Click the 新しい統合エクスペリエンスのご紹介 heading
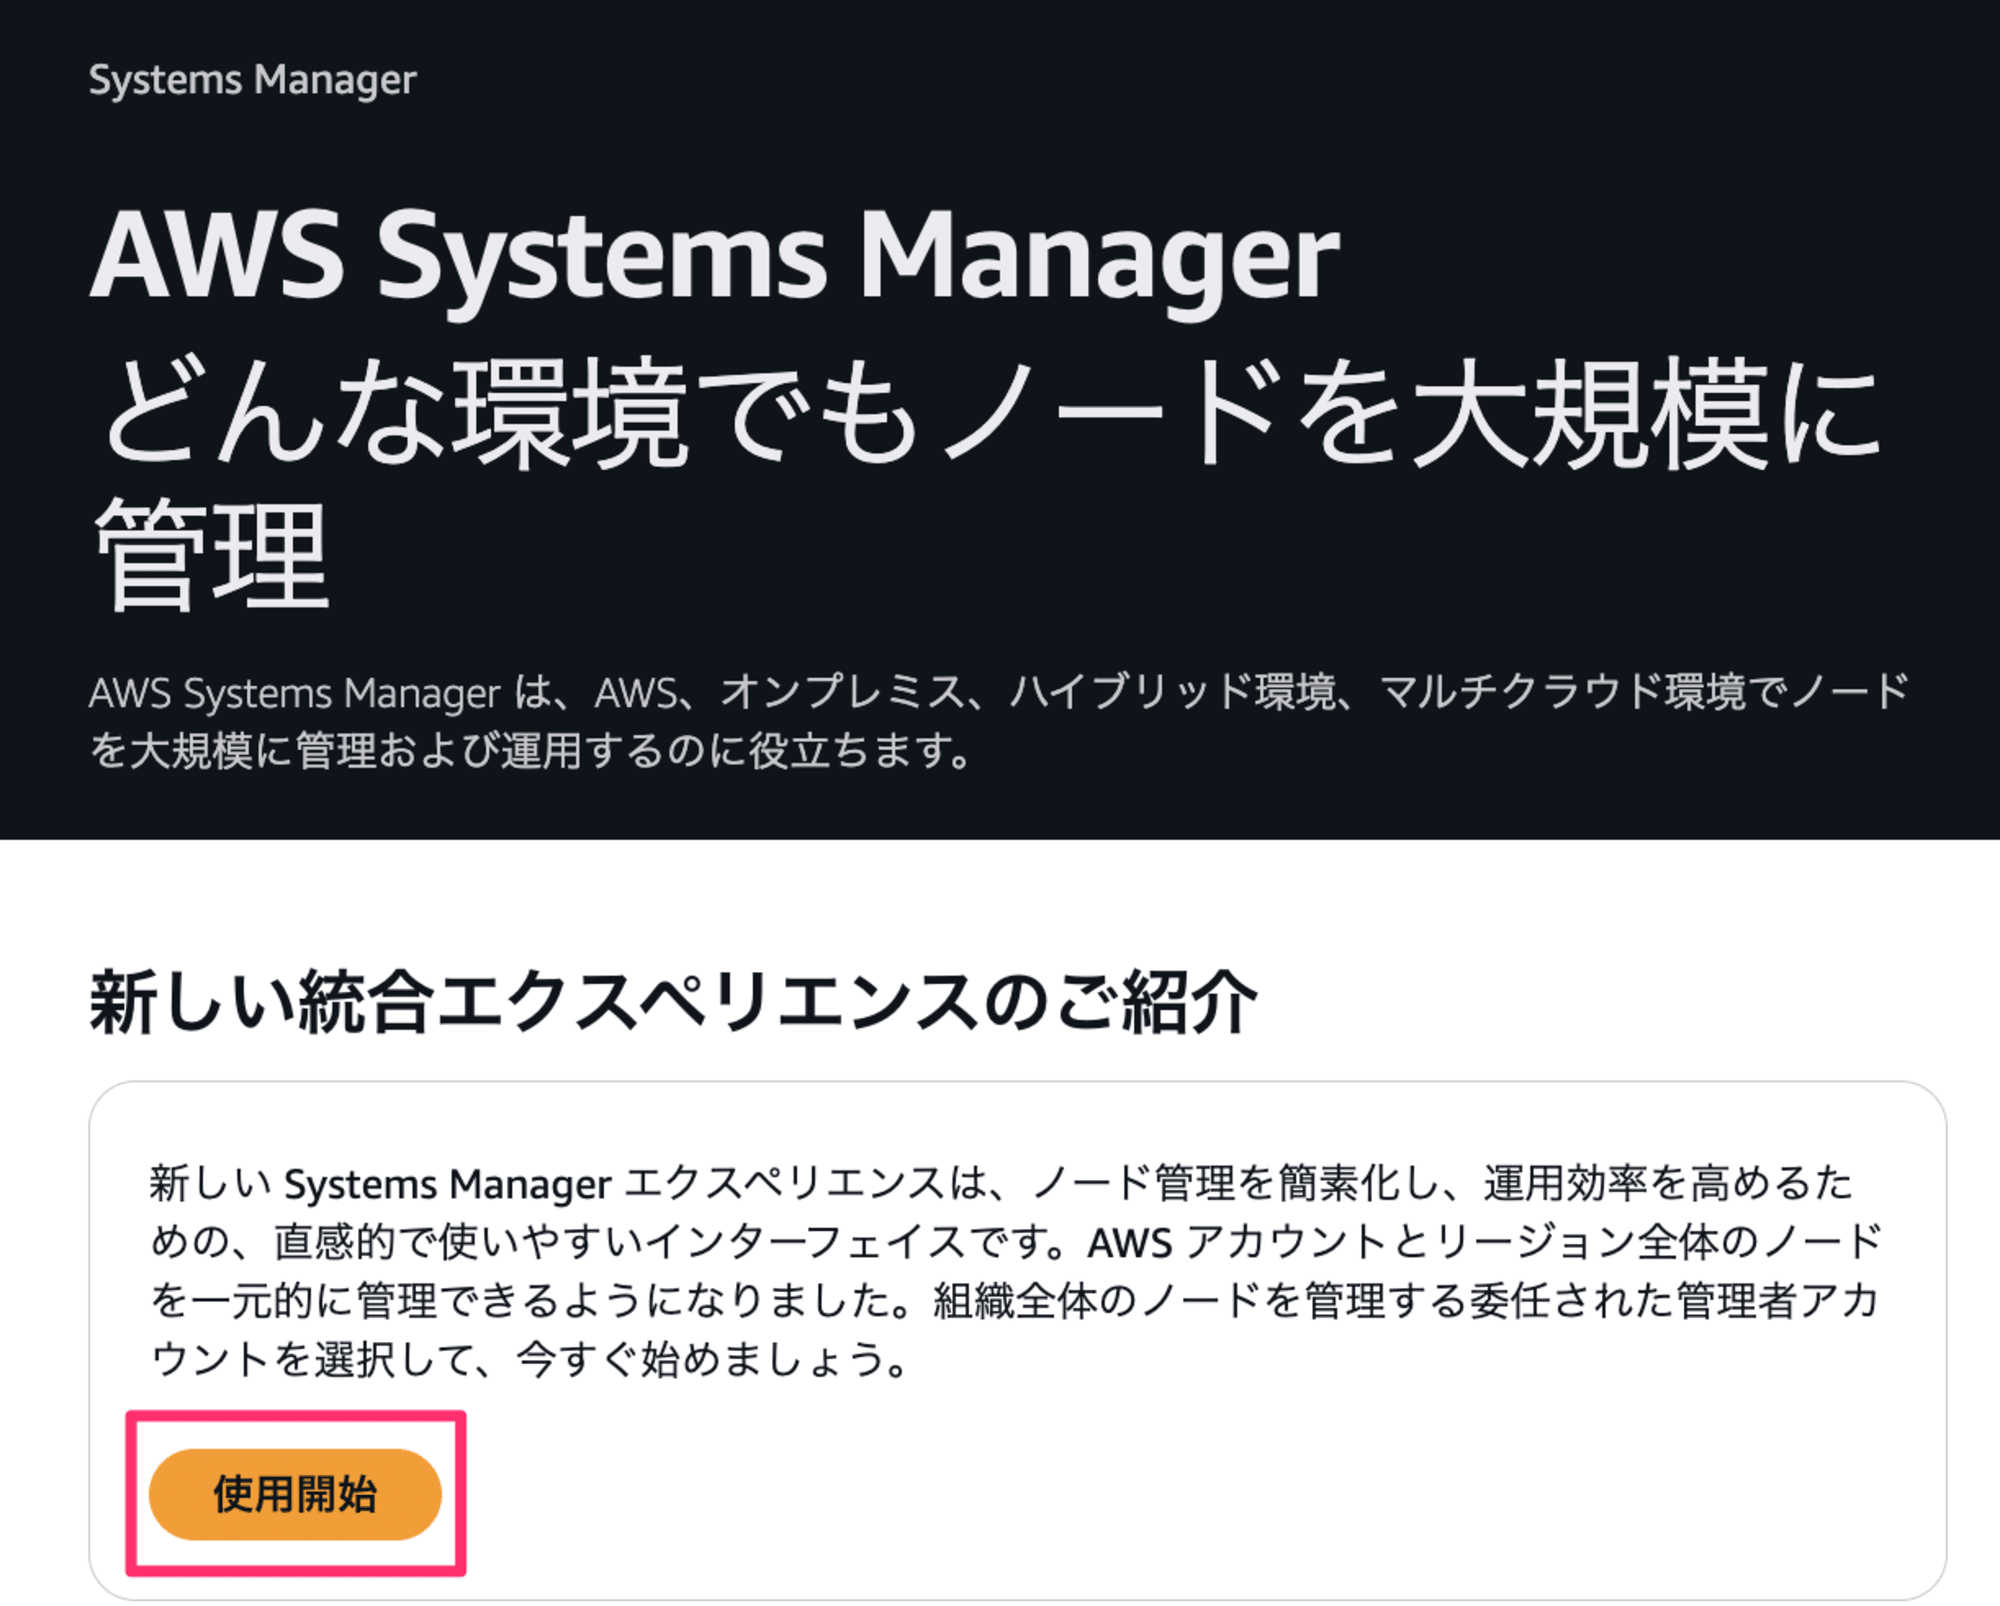The height and width of the screenshot is (1606, 2000). [673, 1001]
